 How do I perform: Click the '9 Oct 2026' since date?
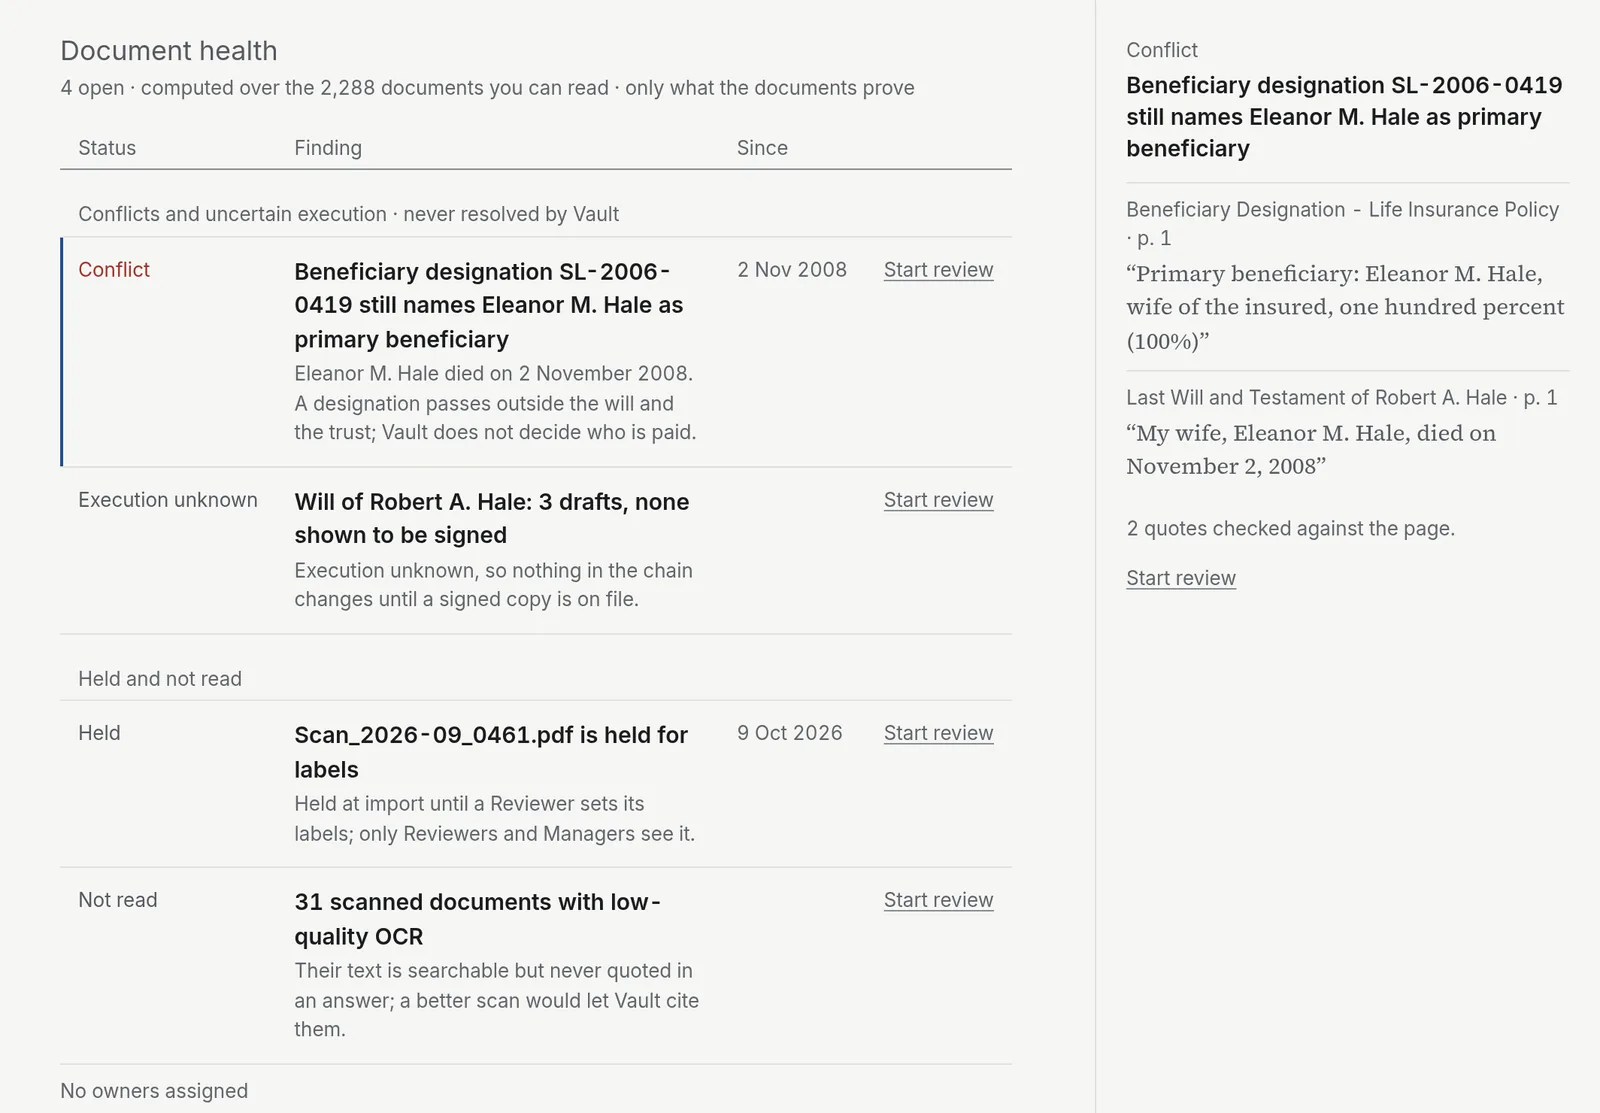click(790, 733)
